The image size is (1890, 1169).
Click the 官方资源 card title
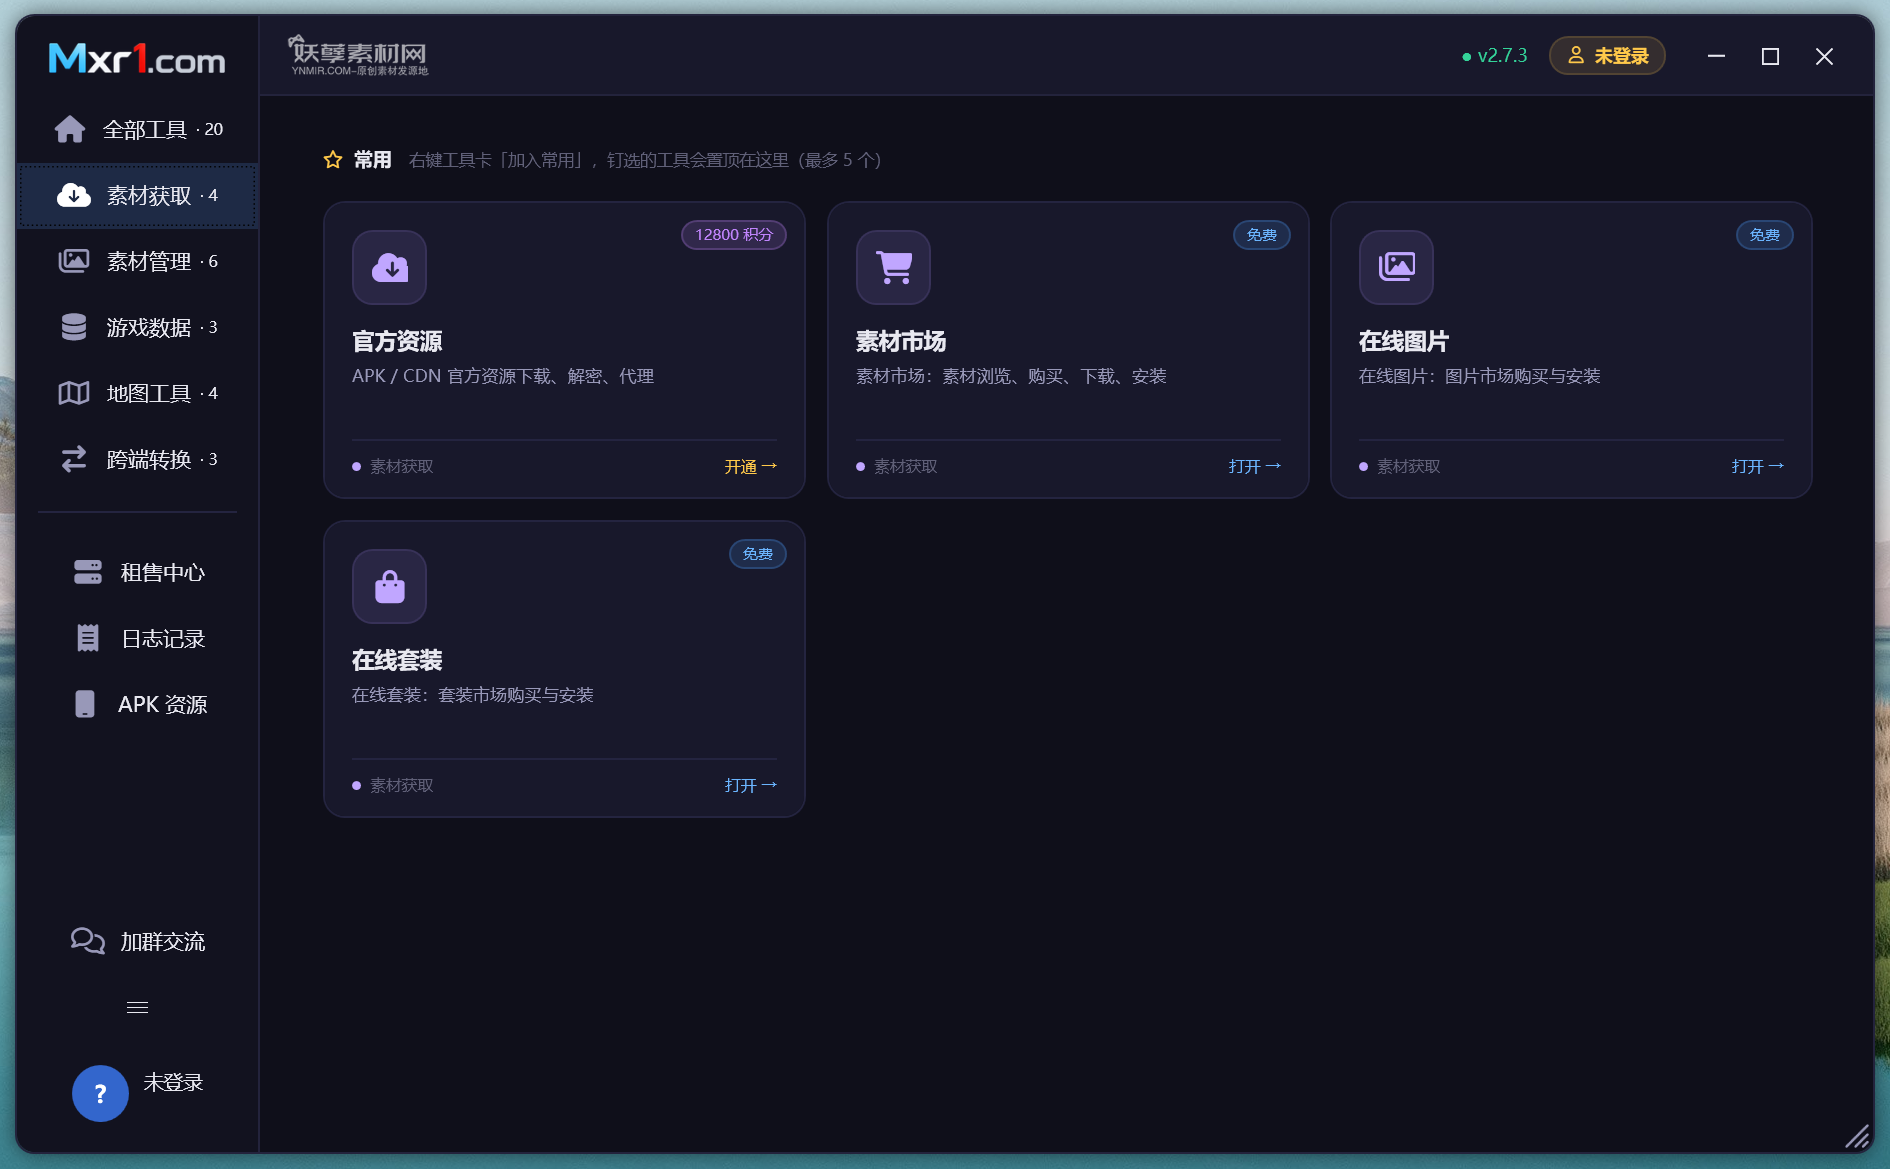click(397, 342)
